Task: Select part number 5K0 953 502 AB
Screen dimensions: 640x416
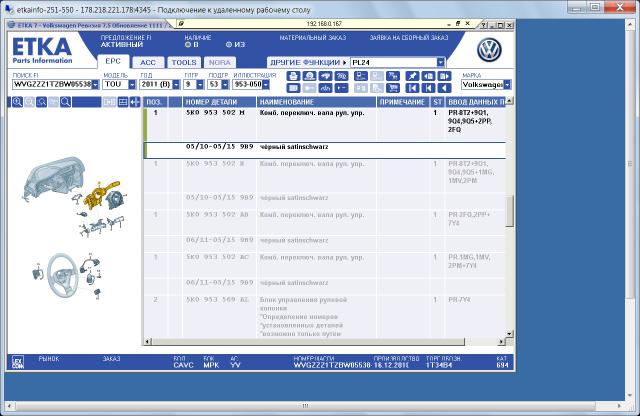Action: click(217, 214)
